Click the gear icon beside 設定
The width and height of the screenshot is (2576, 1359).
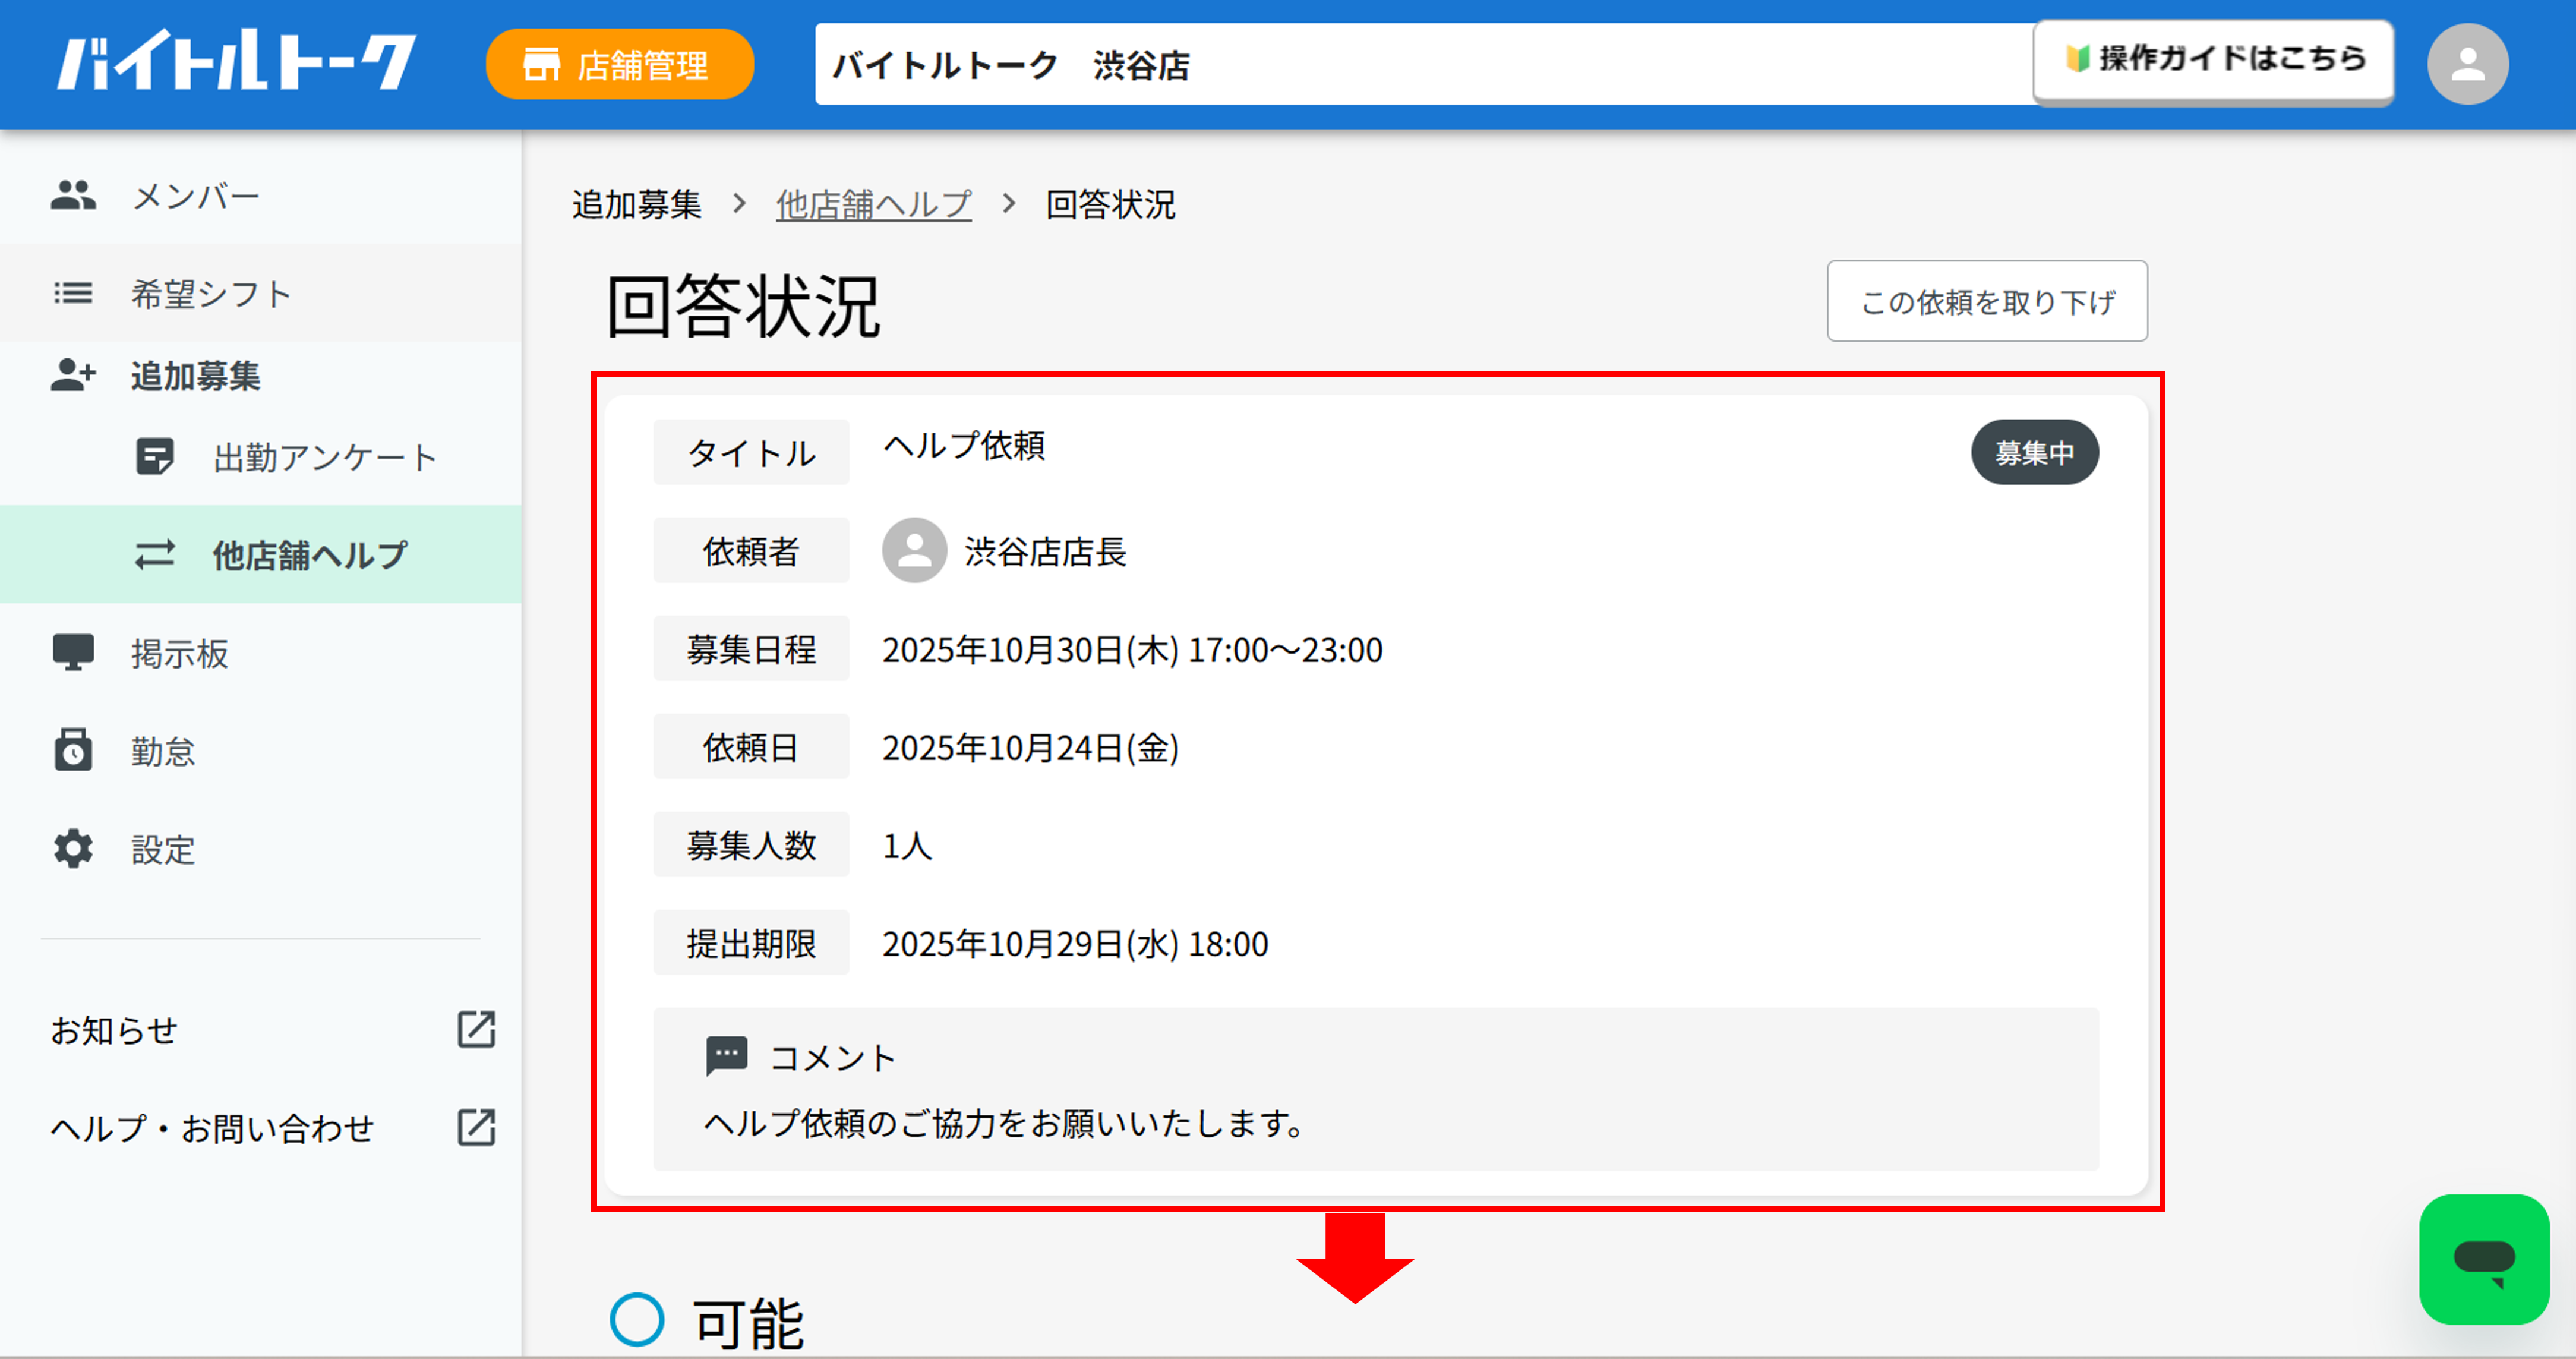73,849
